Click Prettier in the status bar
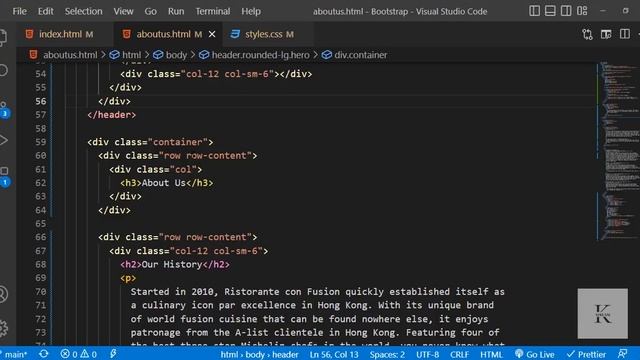The width and height of the screenshot is (640, 360). click(x=586, y=354)
